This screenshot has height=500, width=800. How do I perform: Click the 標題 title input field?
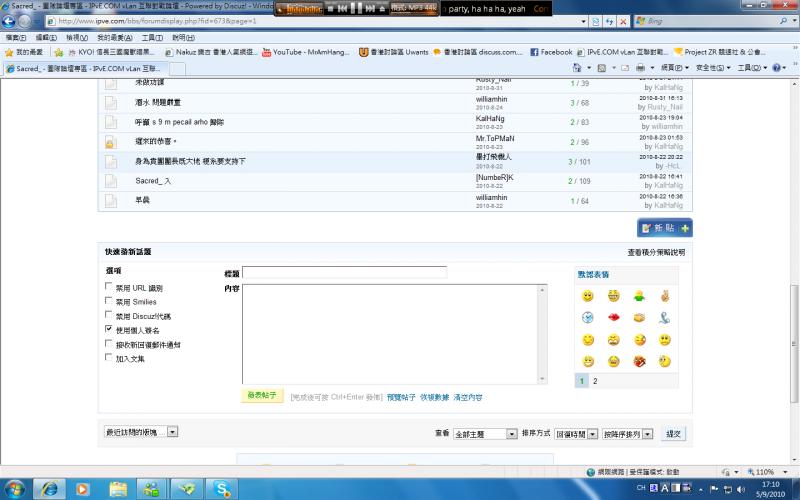(344, 272)
